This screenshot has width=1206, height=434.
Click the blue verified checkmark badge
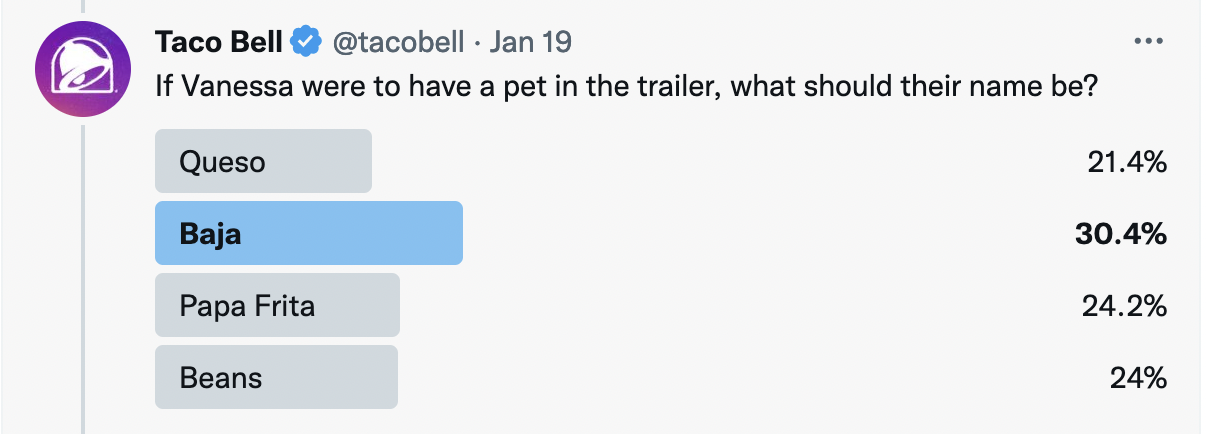tap(304, 42)
